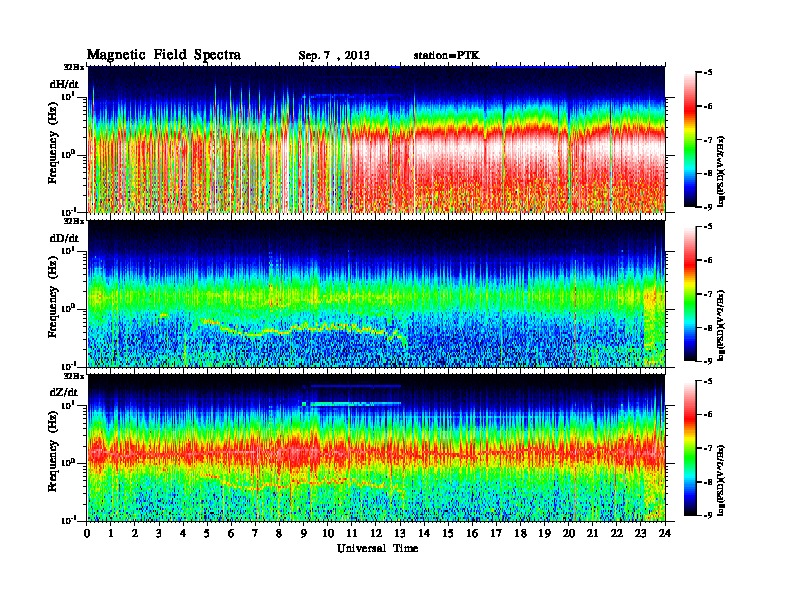The height and width of the screenshot is (612, 792).
Task: Click hour tick label '18' on time axis
Action: point(520,533)
